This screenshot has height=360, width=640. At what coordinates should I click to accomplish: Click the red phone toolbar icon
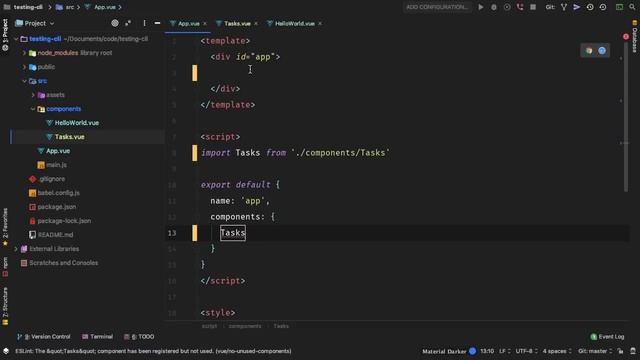point(520,7)
